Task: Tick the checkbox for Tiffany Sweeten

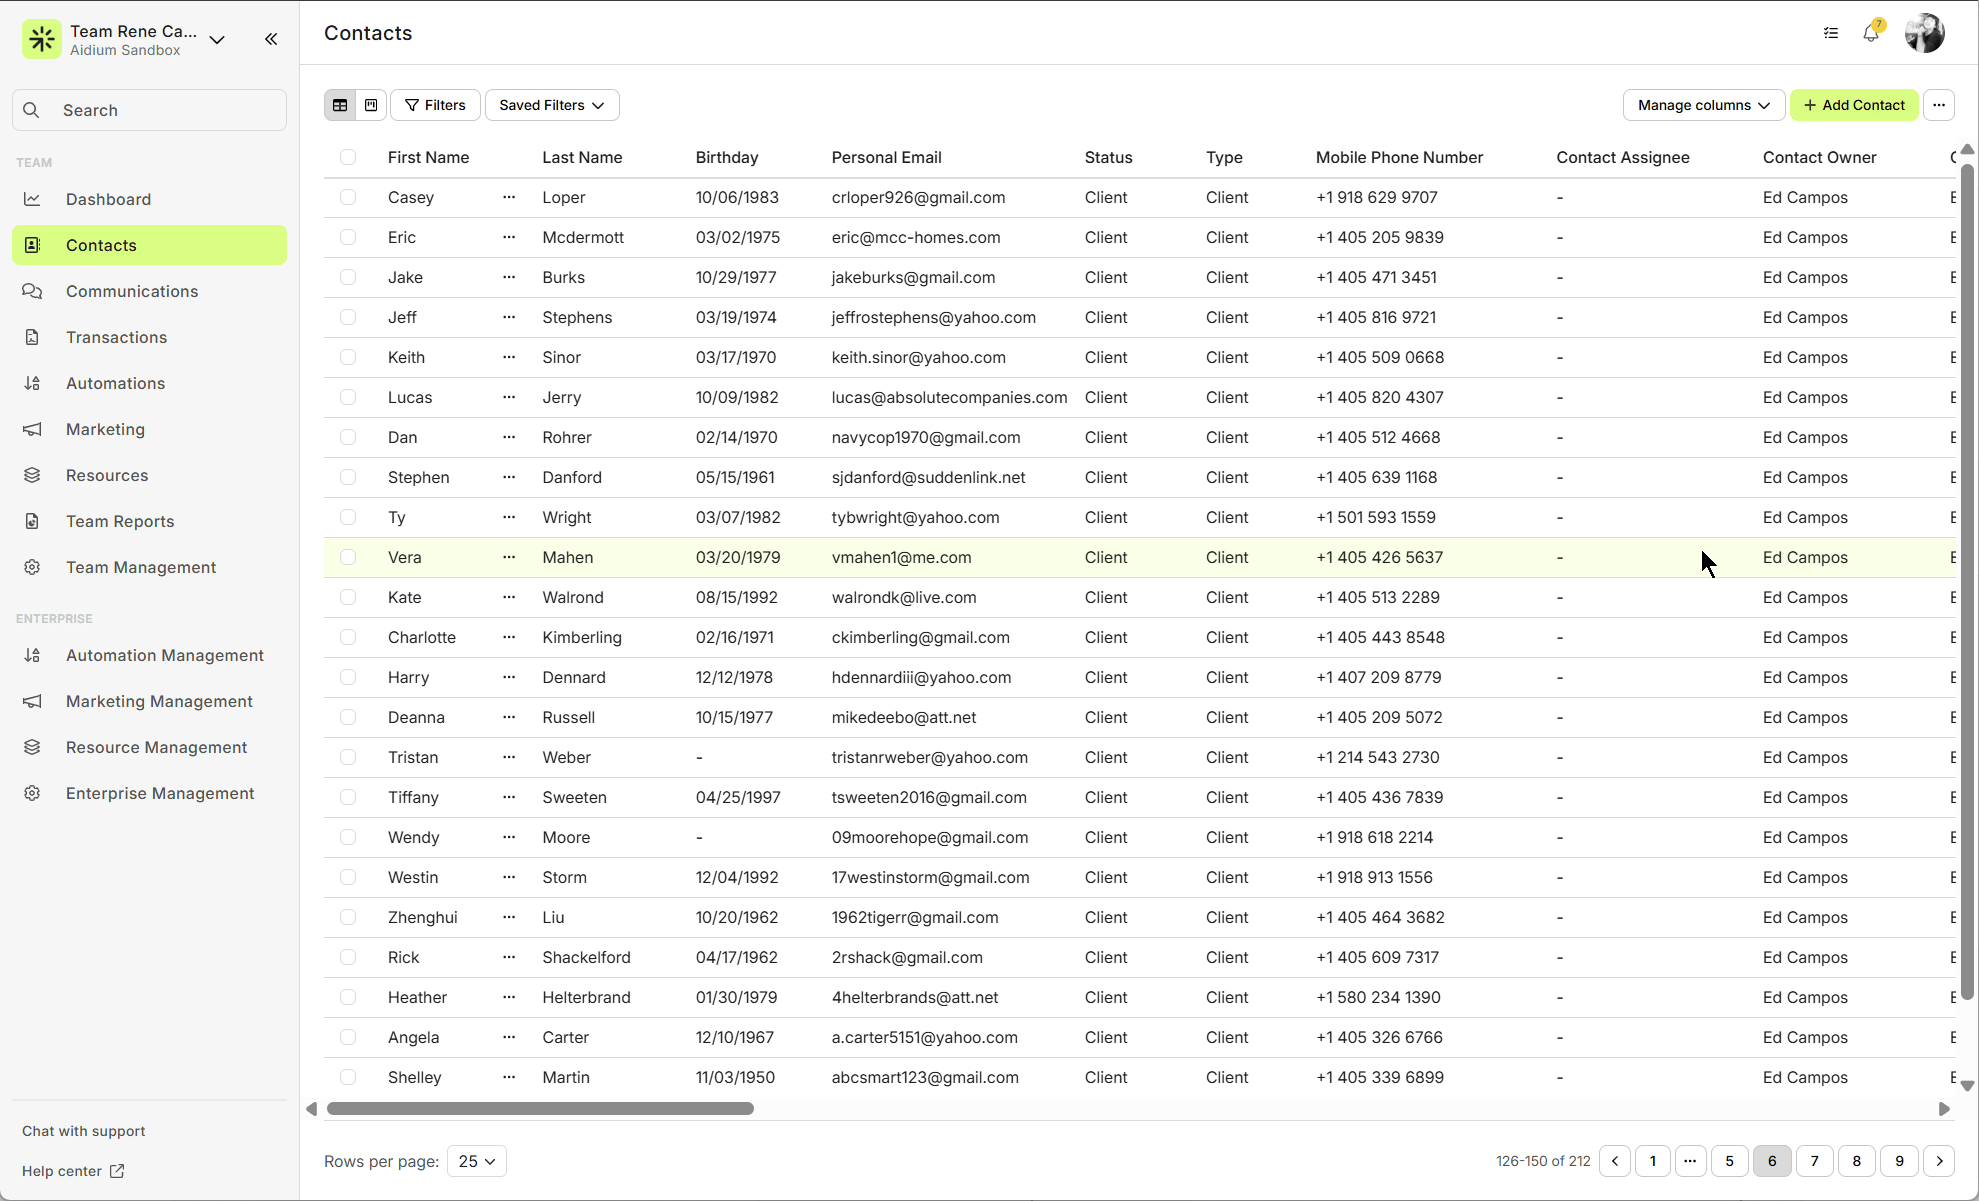Action: [348, 797]
